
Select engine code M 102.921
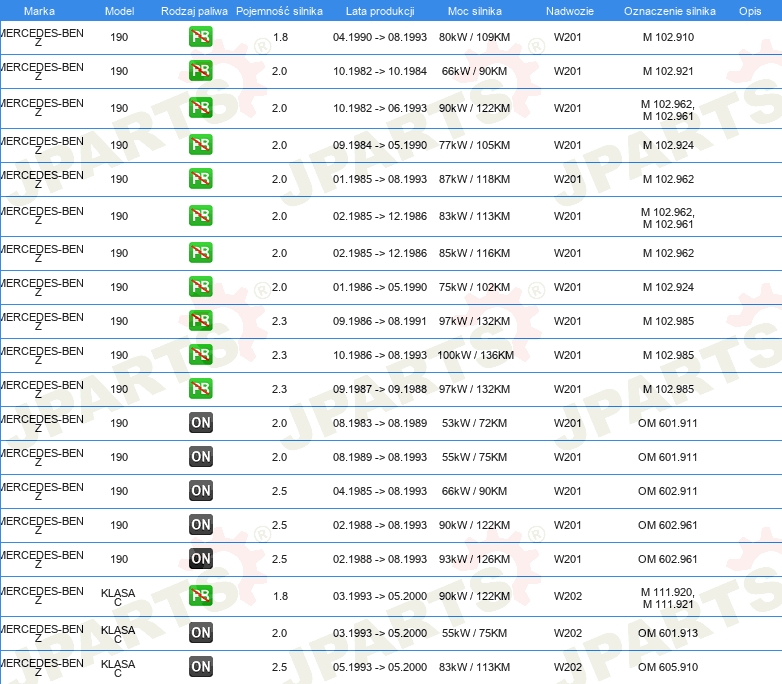pyautogui.click(x=668, y=71)
